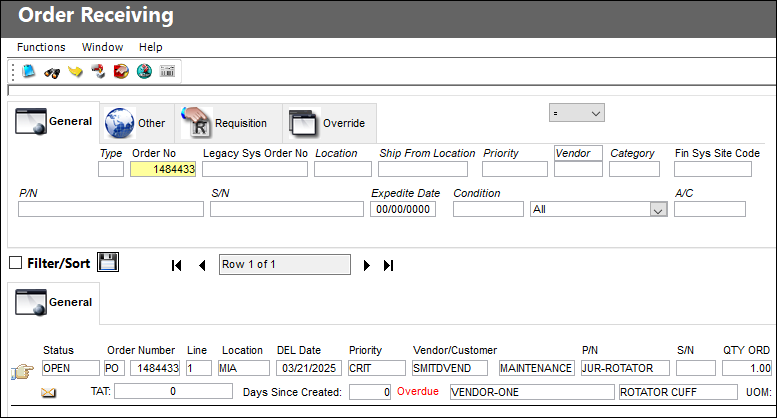Click the floppy disk save filter icon

click(x=108, y=262)
